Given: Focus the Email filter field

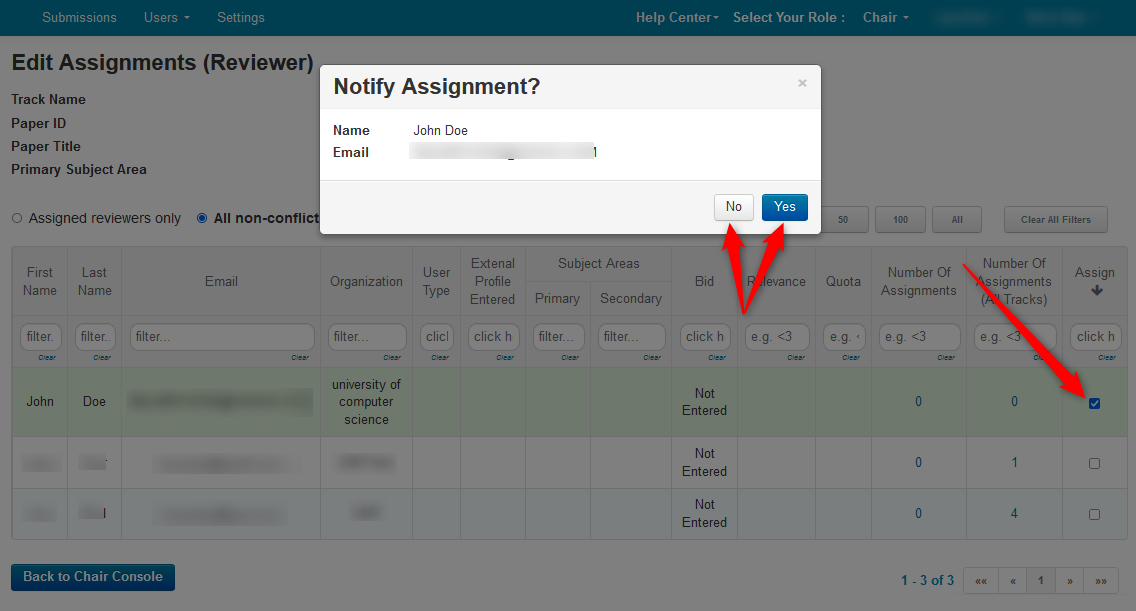Looking at the screenshot, I should [x=222, y=337].
